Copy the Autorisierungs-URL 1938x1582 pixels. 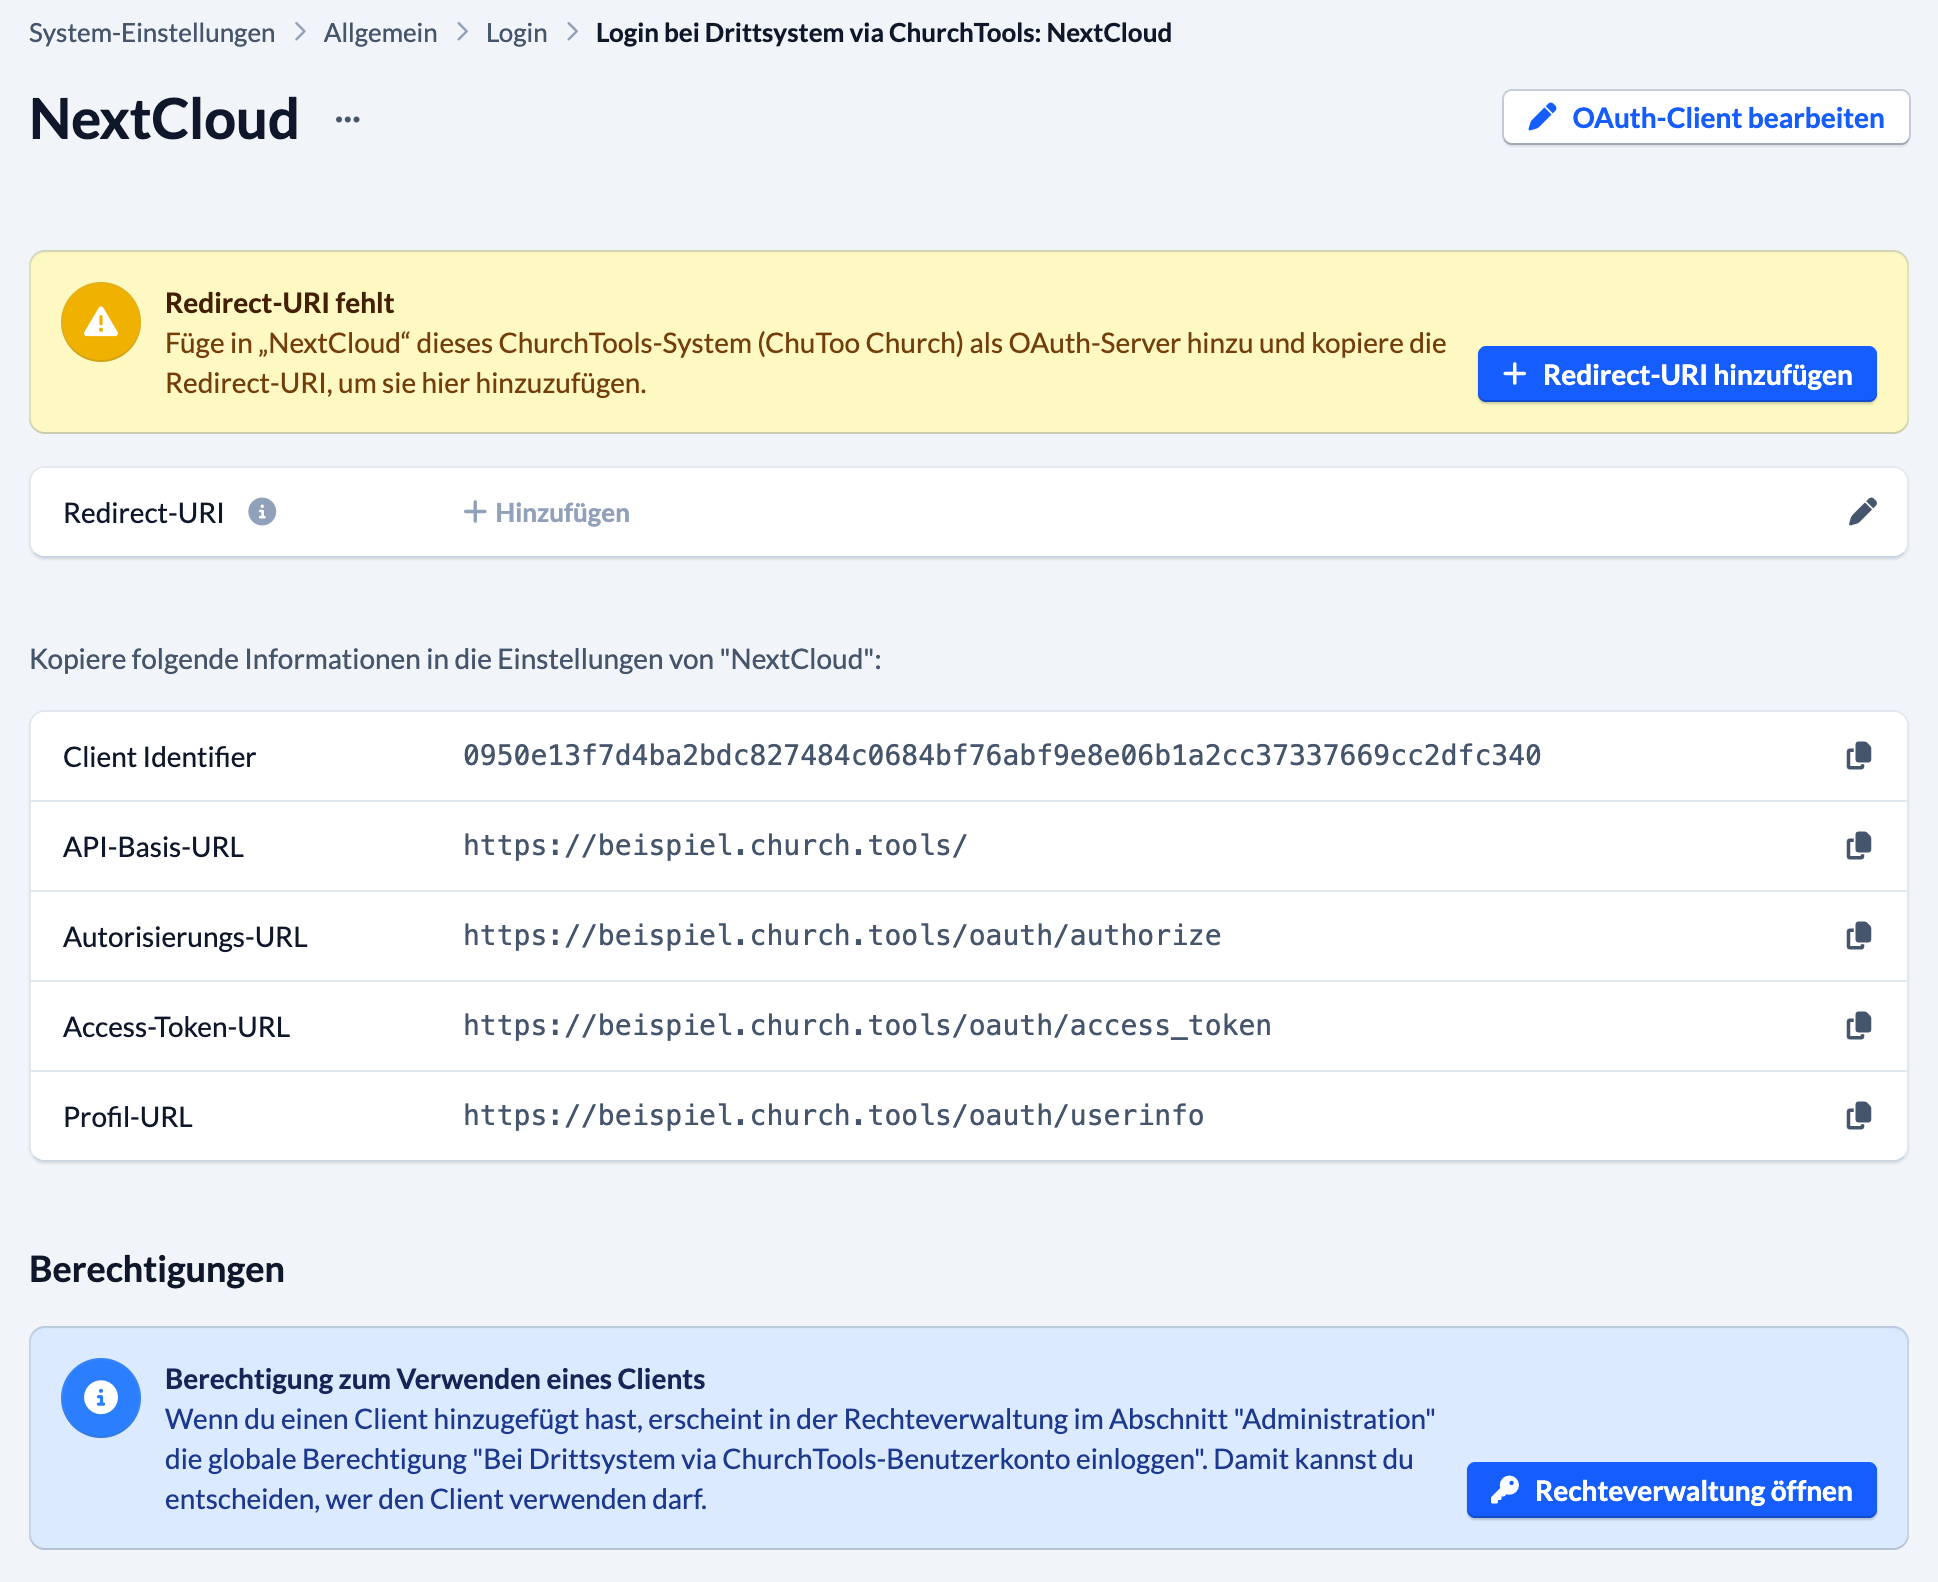1858,936
